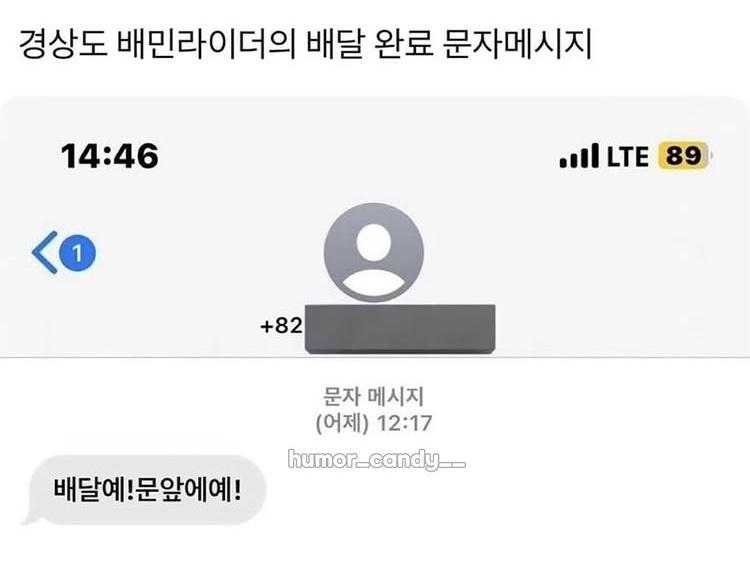Tap the redacted phone number bar
This screenshot has width=750, height=562.
tap(400, 329)
